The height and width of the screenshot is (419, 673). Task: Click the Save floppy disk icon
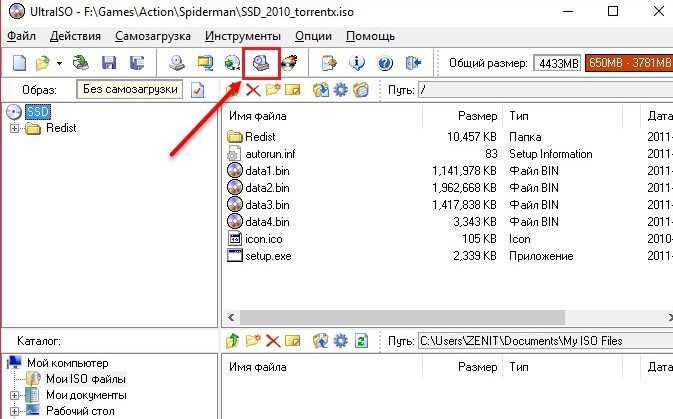[109, 63]
